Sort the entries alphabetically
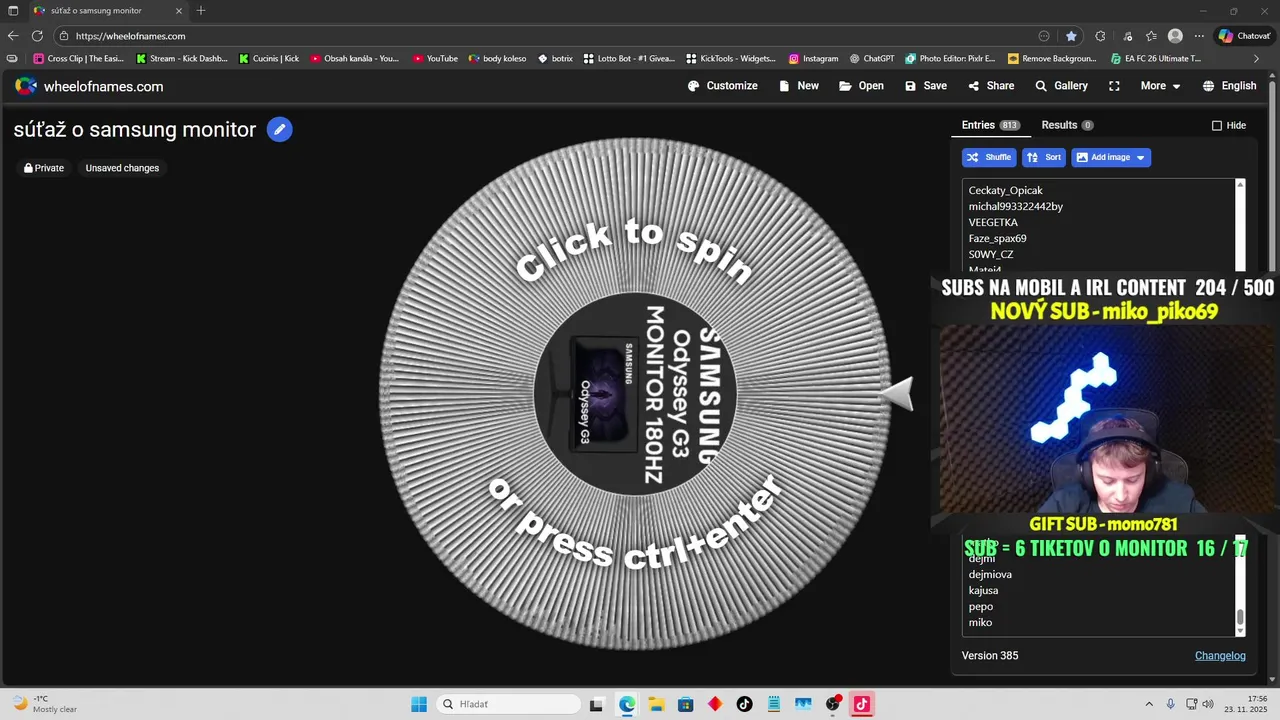Screen dimensions: 1280x720 [1044, 157]
